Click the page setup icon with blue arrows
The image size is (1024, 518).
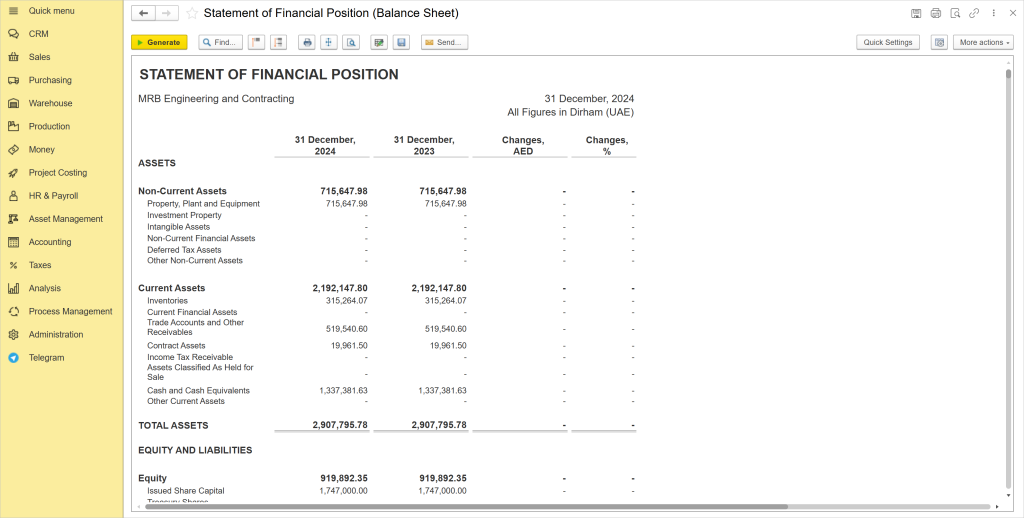point(328,42)
